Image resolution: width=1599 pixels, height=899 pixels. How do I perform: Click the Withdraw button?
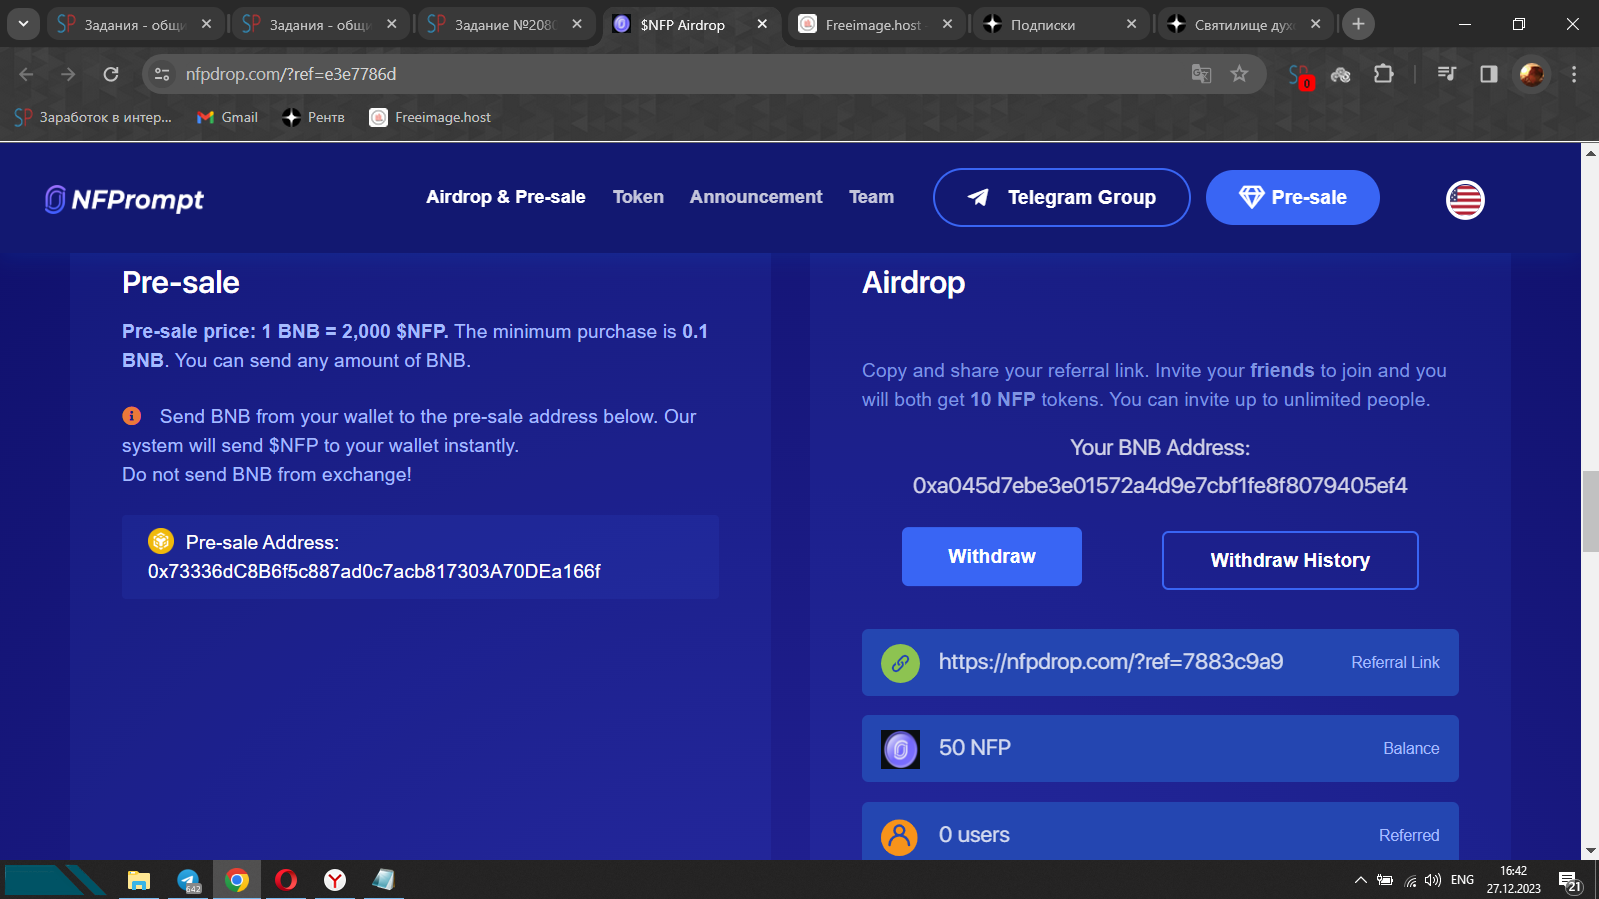(x=992, y=556)
